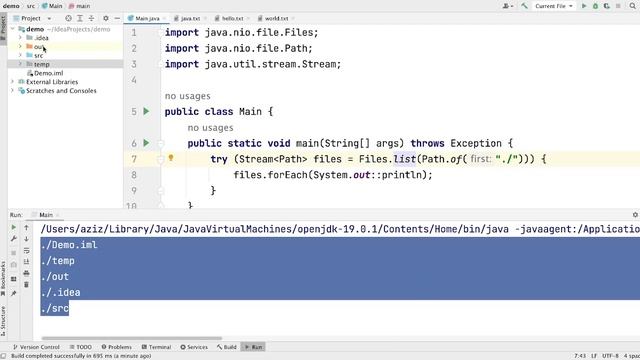The height and width of the screenshot is (360, 640).
Task: Expand Scratches and Consoles node
Action: coord(13,91)
